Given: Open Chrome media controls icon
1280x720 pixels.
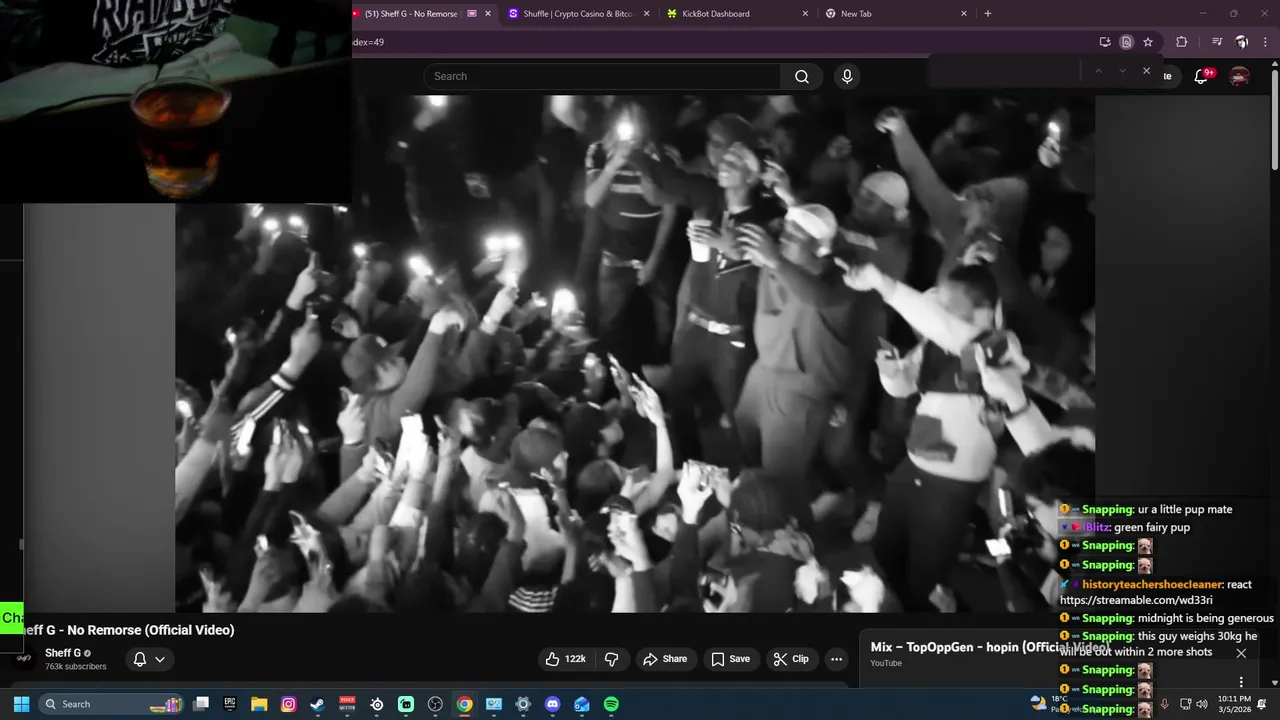Looking at the screenshot, I should point(1217,42).
